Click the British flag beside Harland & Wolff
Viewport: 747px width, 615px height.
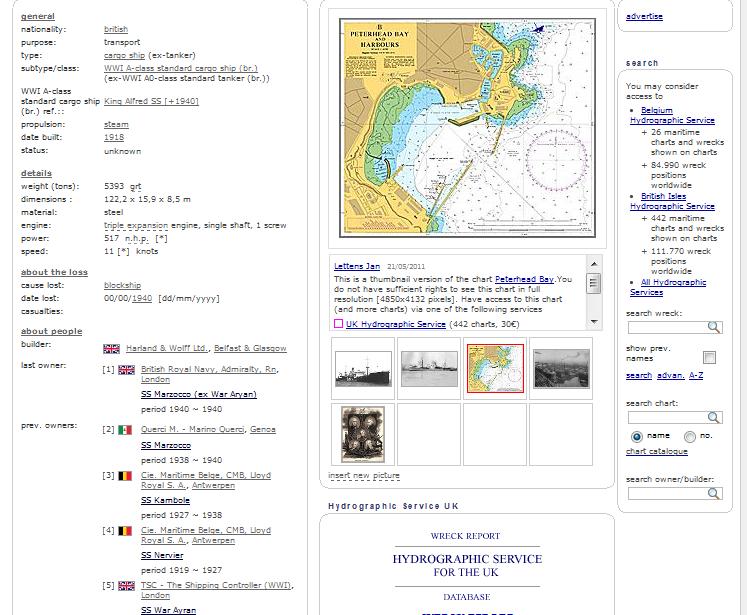tap(111, 349)
